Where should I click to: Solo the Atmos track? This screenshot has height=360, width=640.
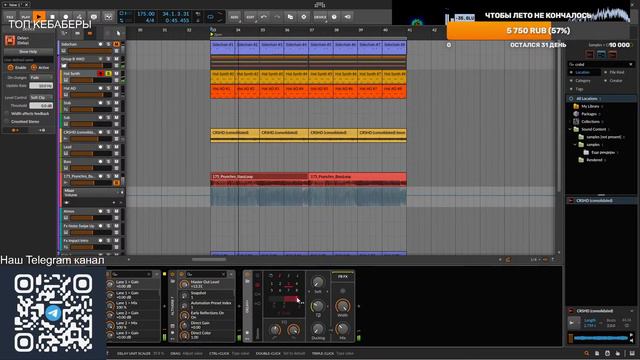pyautogui.click(x=109, y=211)
